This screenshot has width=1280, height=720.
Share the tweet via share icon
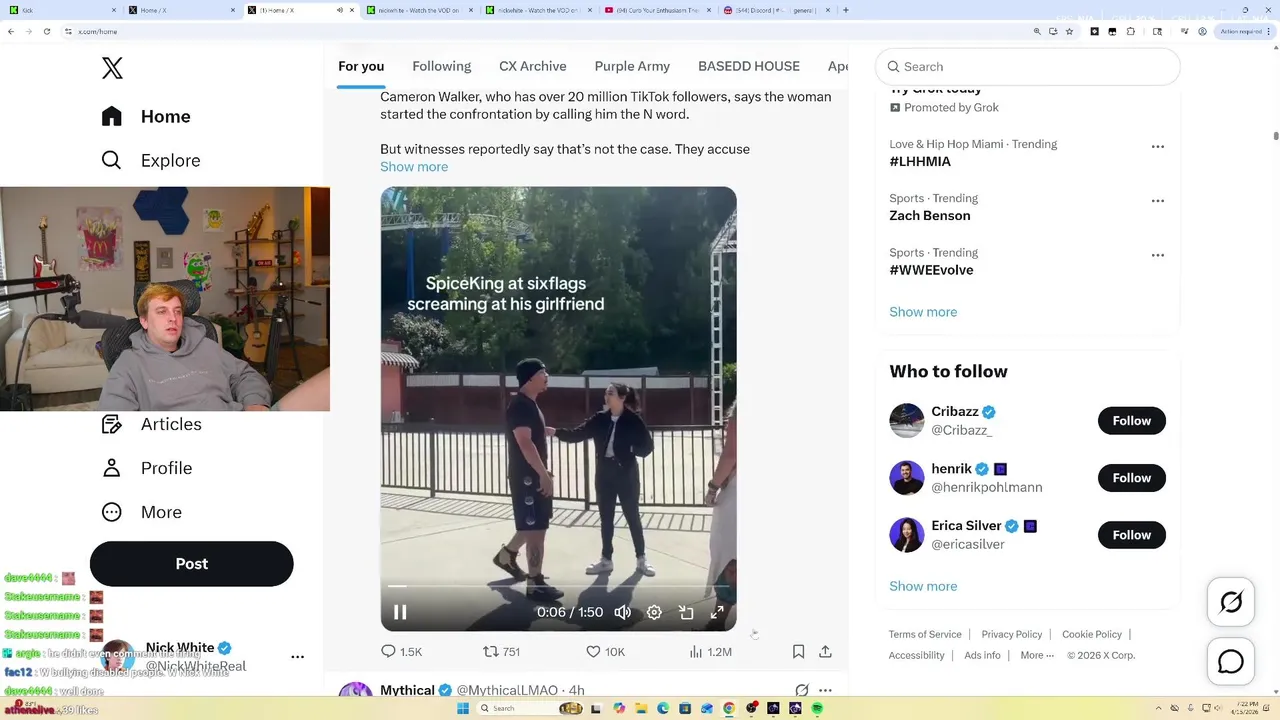pos(825,651)
